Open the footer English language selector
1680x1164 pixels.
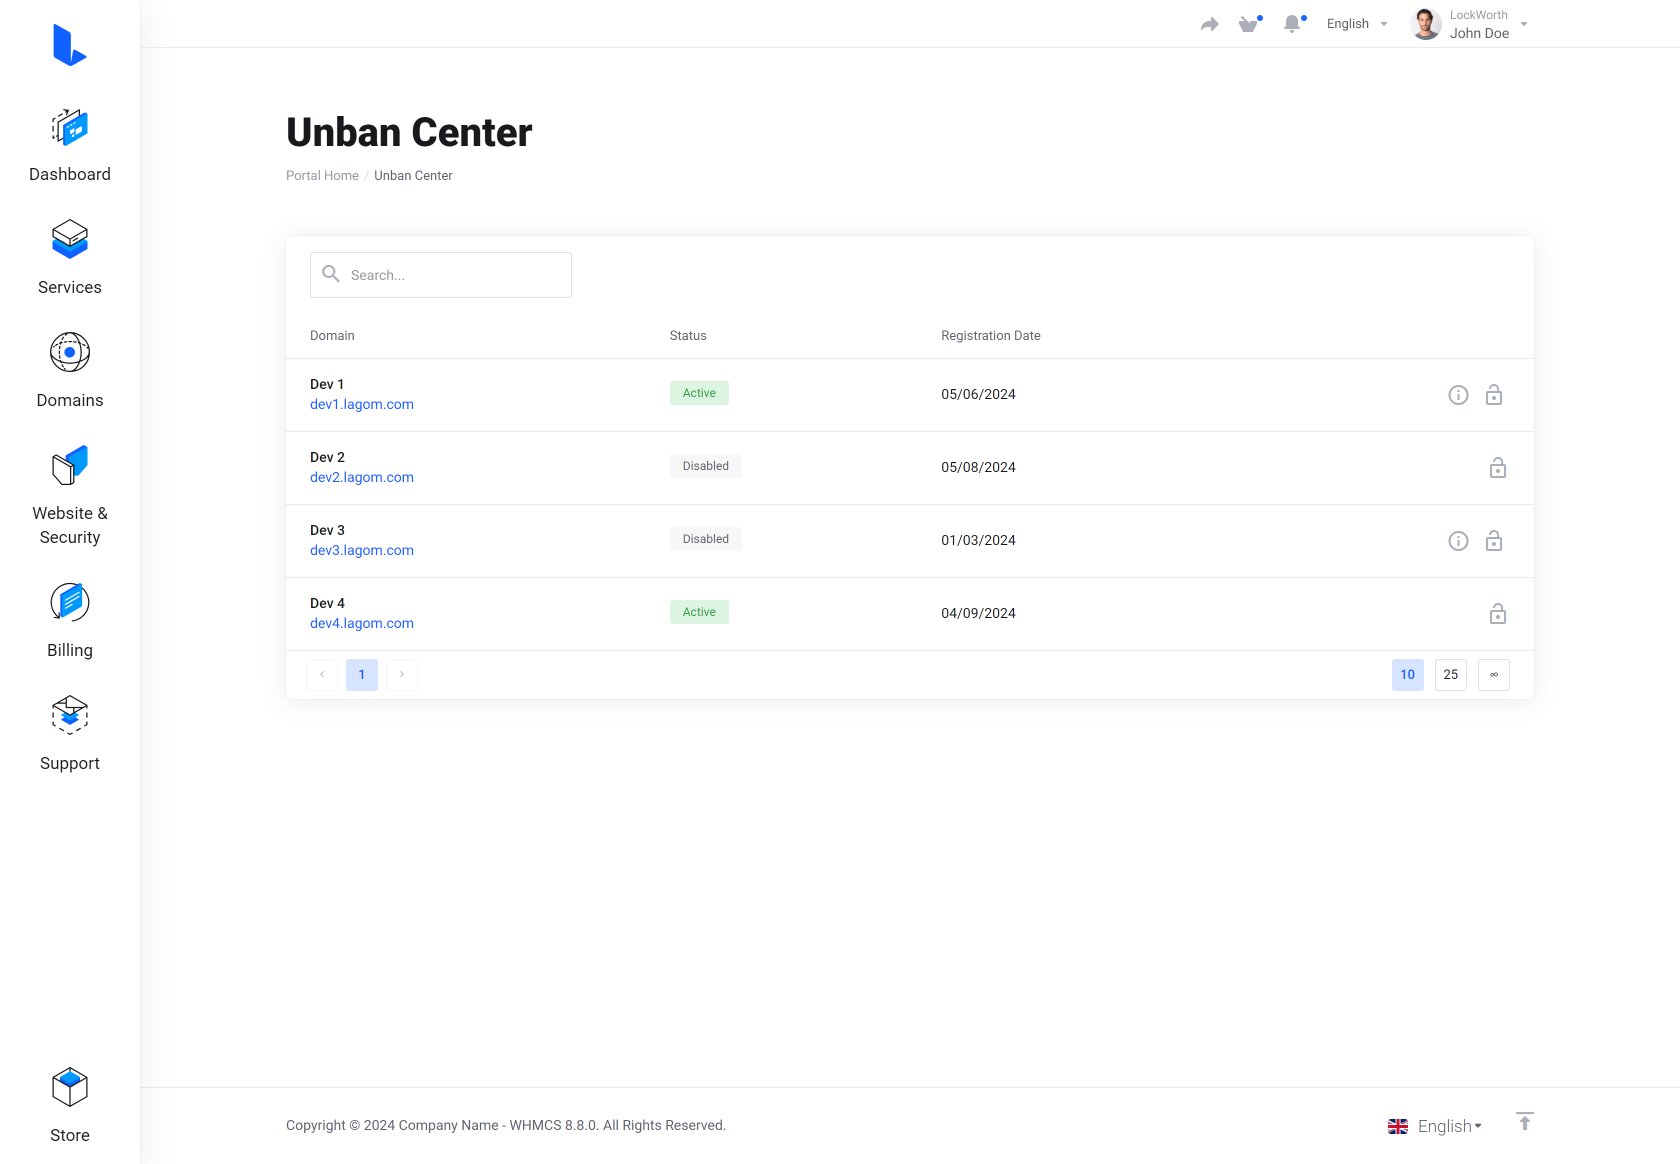1435,1126
